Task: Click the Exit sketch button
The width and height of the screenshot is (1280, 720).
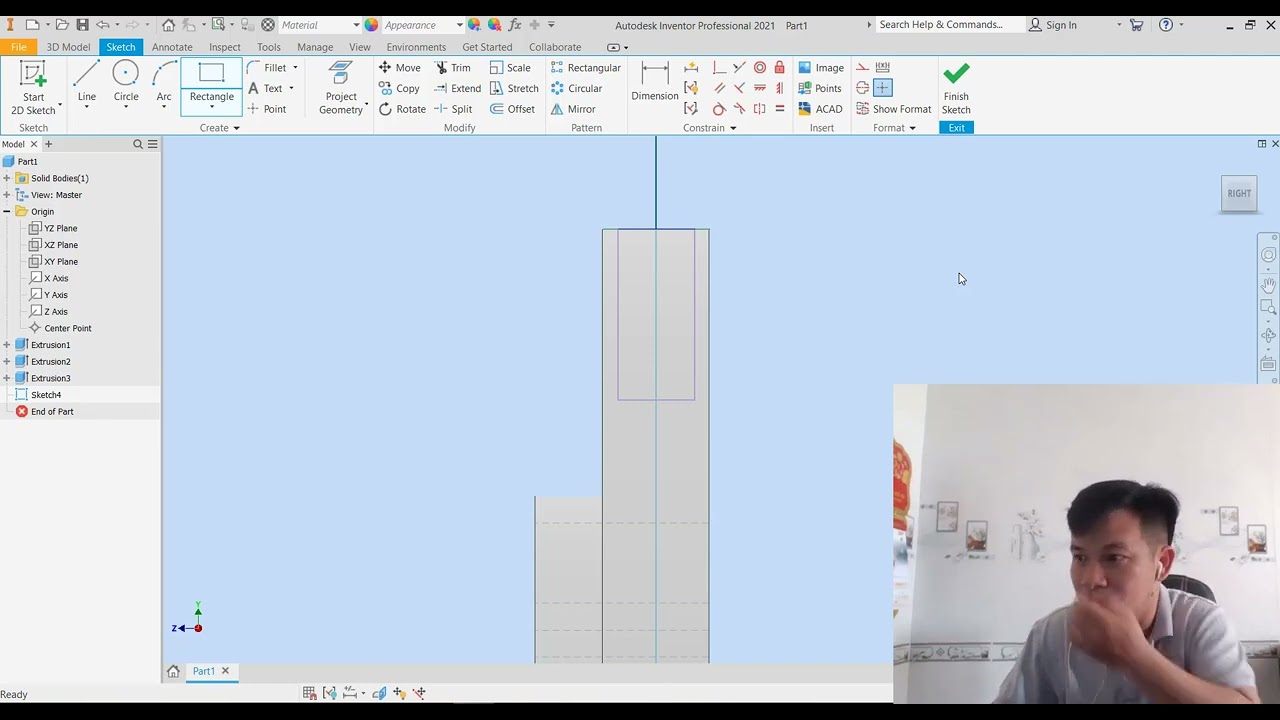Action: 957,128
